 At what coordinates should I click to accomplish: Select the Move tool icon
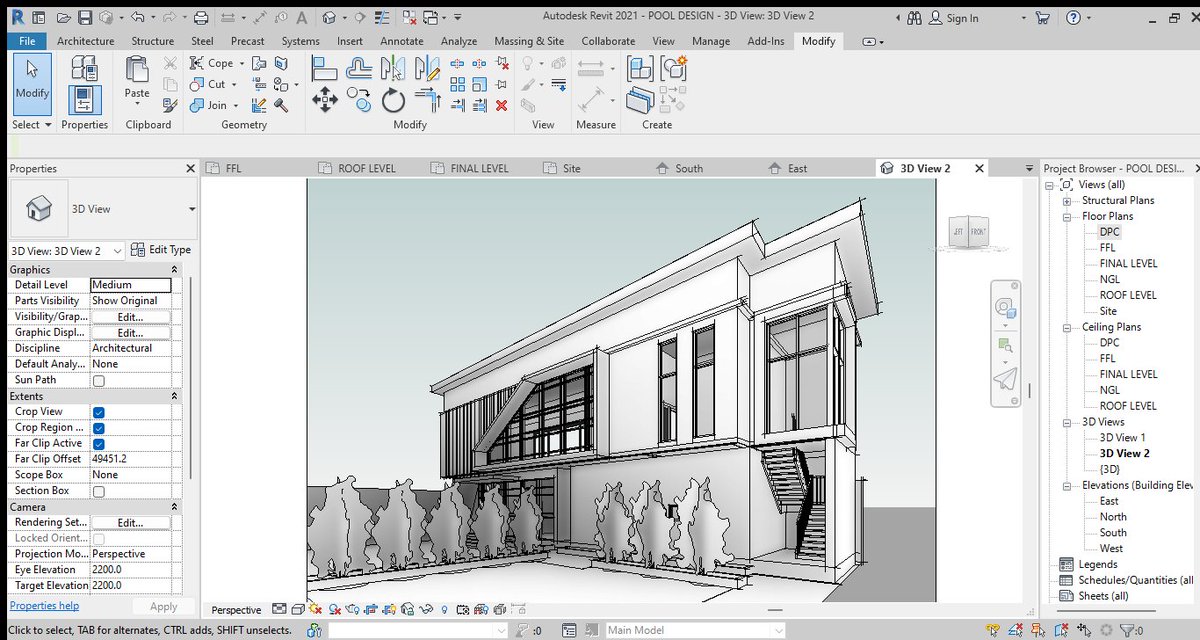pyautogui.click(x=325, y=100)
